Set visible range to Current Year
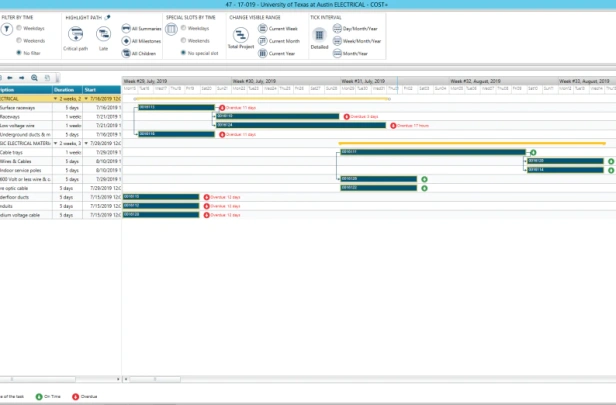This screenshot has width=616, height=405. 277,53
